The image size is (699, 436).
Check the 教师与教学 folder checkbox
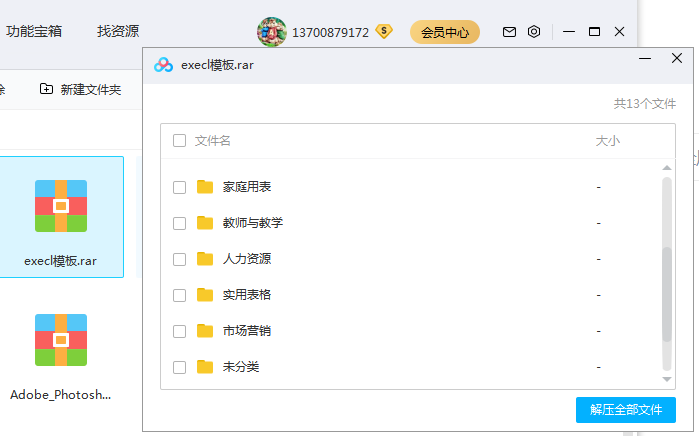click(180, 223)
